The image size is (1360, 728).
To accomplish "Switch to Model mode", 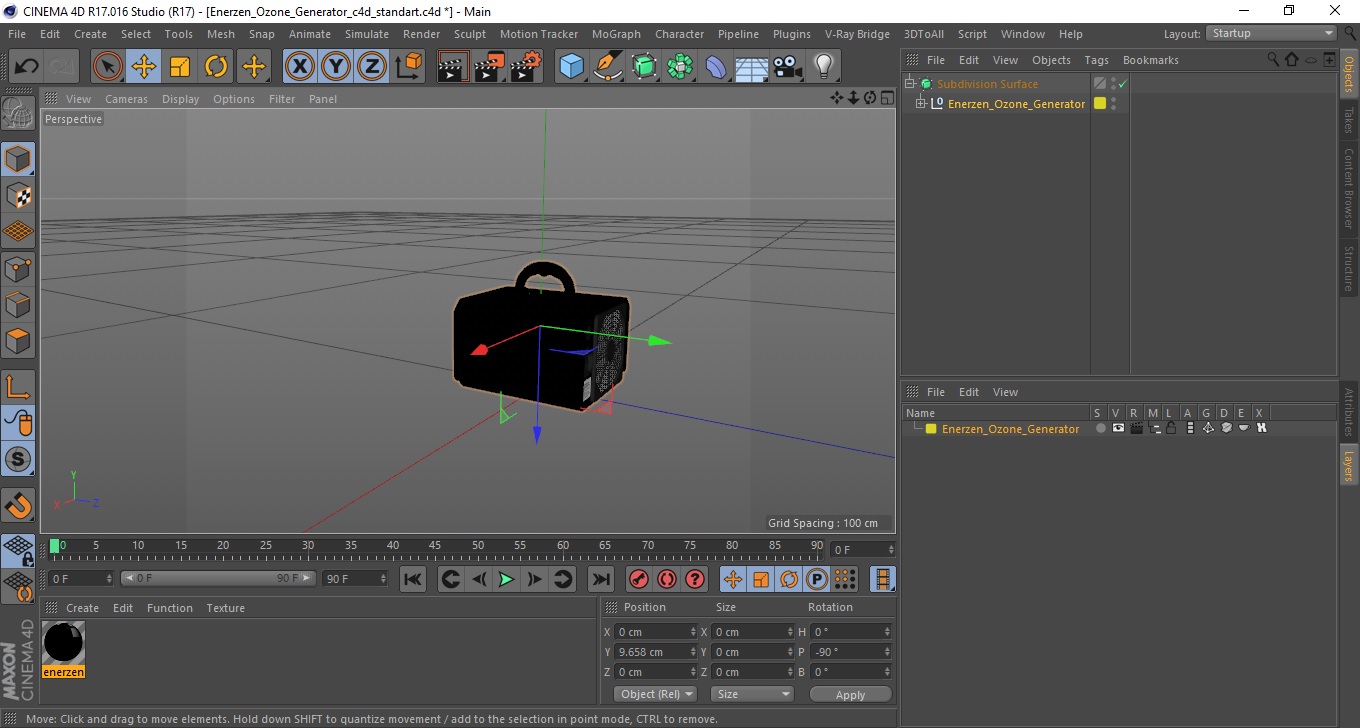I will [18, 159].
